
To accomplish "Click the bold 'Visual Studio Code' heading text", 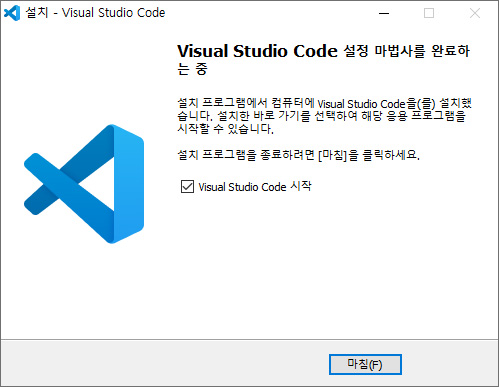I will pyautogui.click(x=257, y=51).
